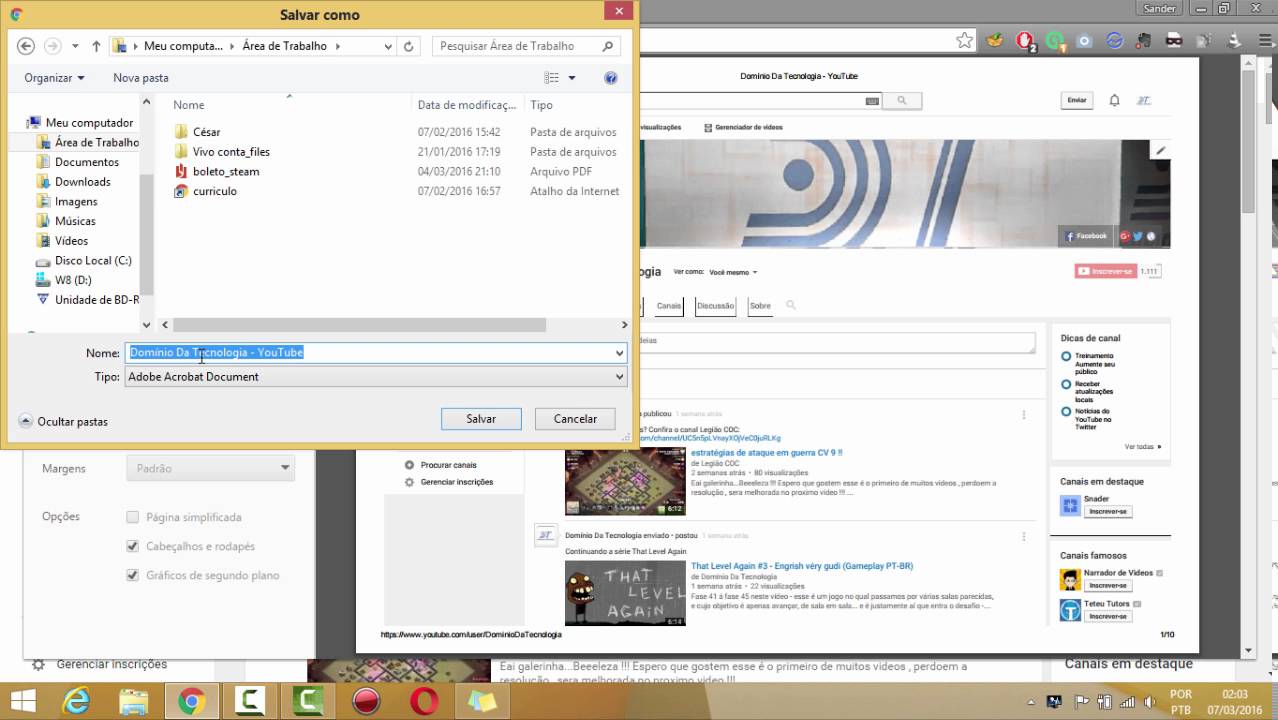Select Documentos in the navigation tree
Image resolution: width=1278 pixels, height=720 pixels.
click(x=86, y=162)
